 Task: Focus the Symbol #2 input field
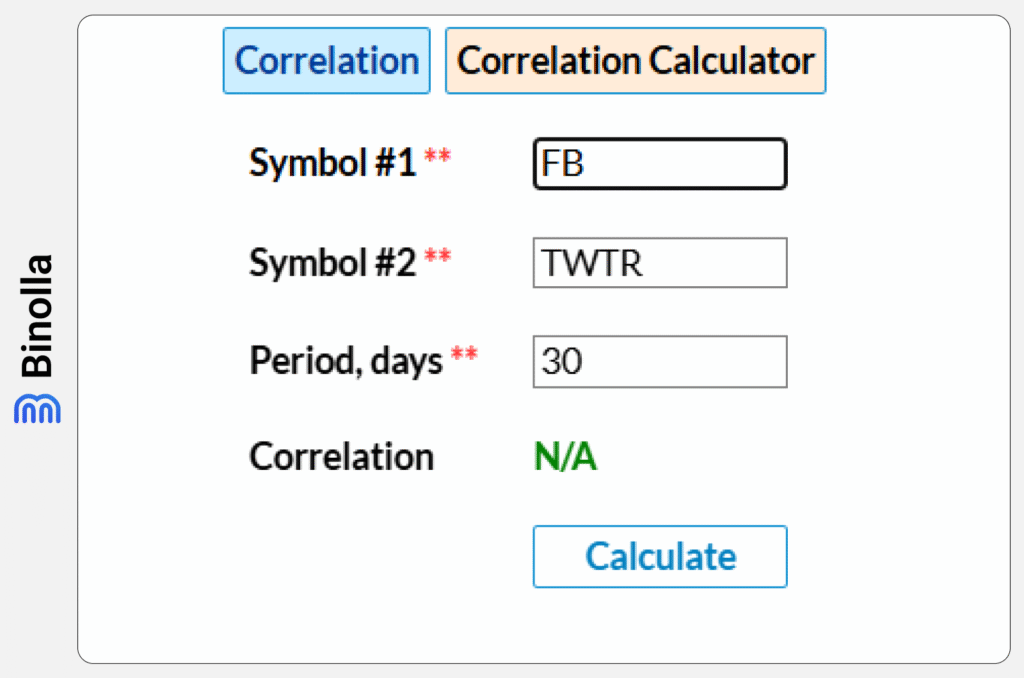pos(660,263)
